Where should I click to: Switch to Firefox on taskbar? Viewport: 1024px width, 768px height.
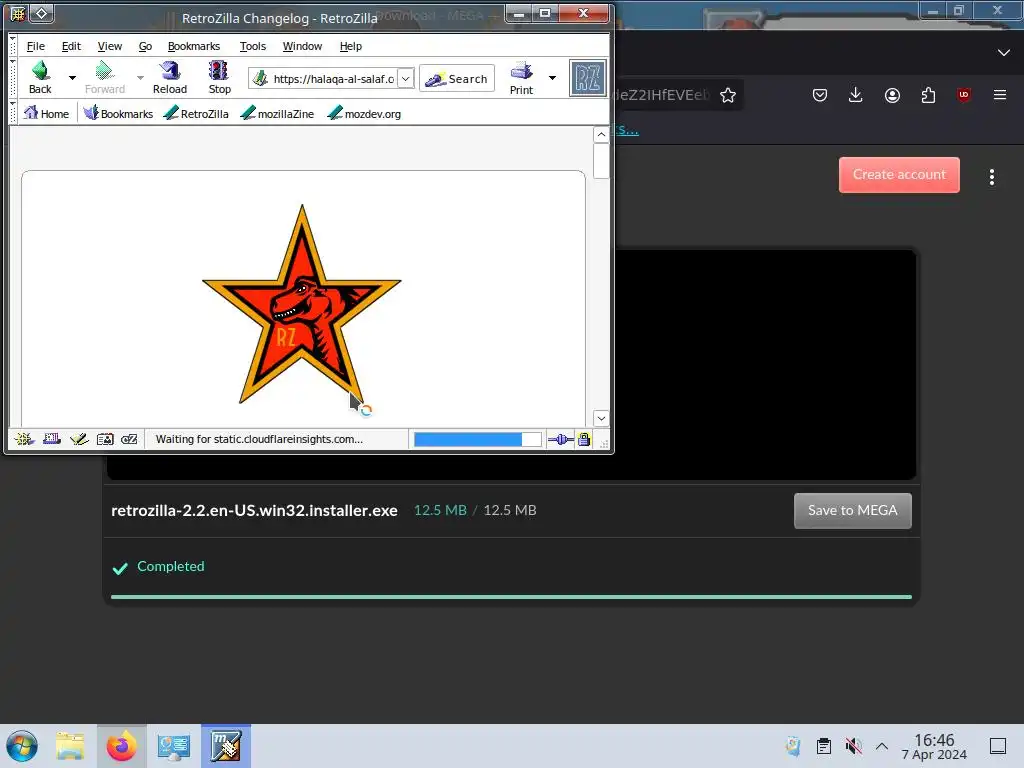[x=121, y=746]
